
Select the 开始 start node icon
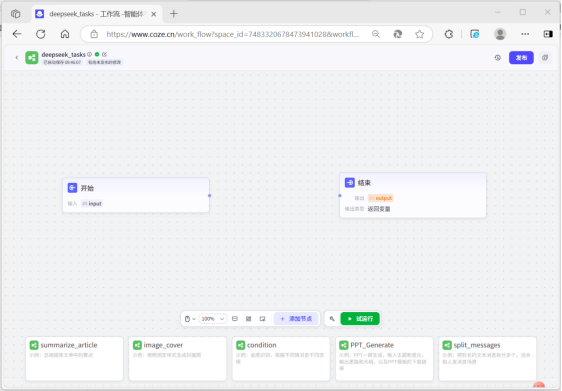(x=72, y=188)
